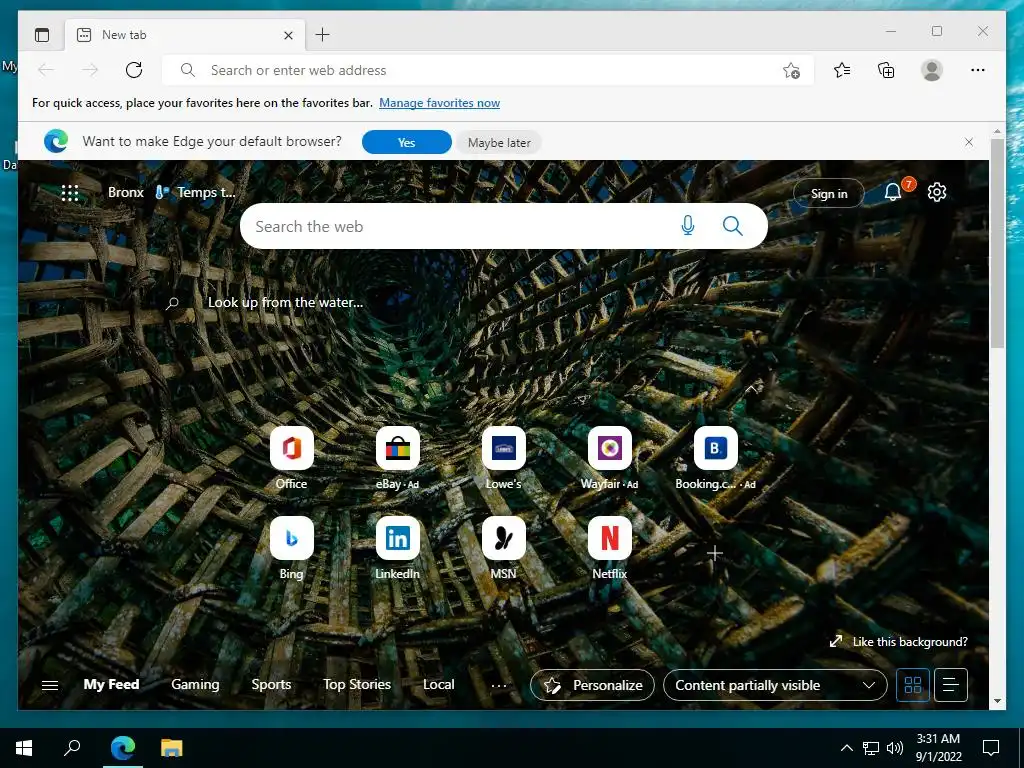The width and height of the screenshot is (1024, 768).
Task: Open Edge Settings and more menu
Action: [978, 70]
